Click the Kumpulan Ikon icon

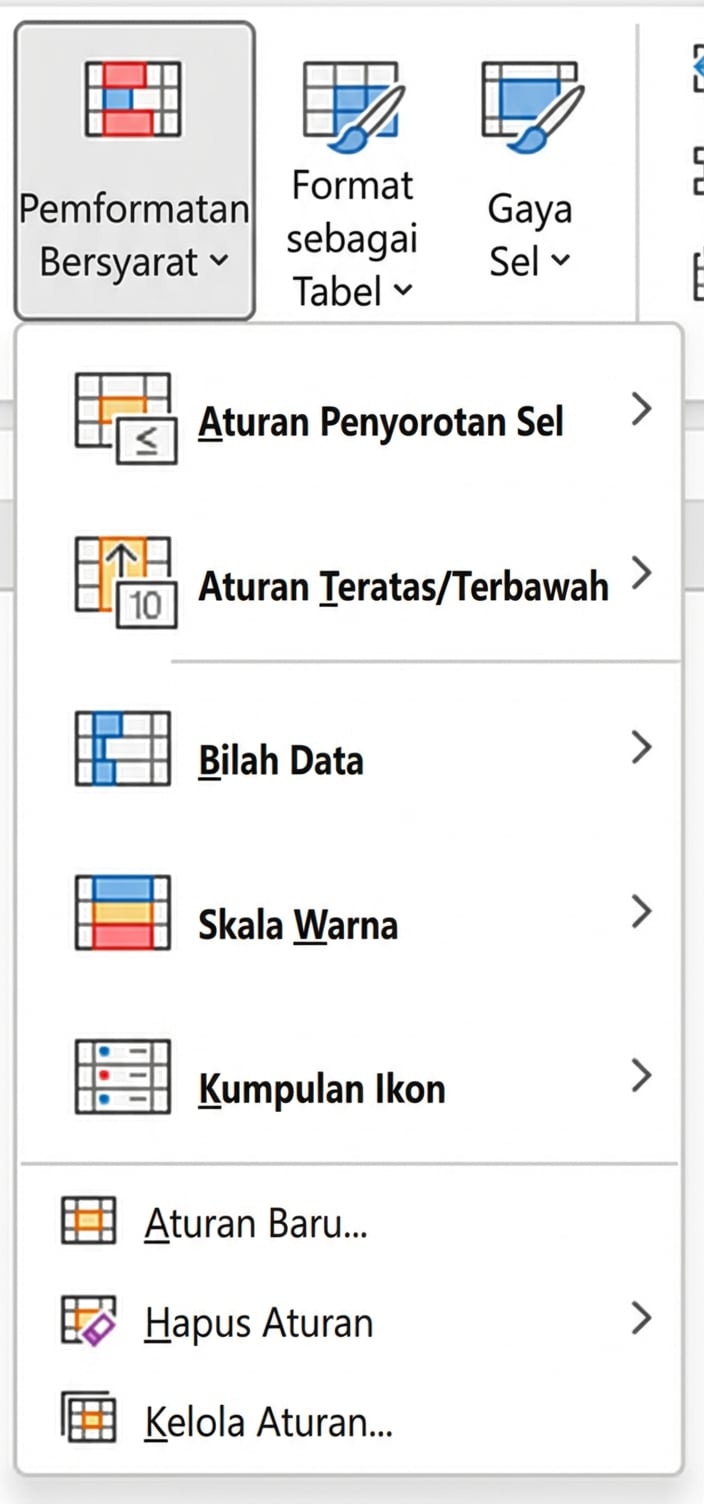point(122,1077)
